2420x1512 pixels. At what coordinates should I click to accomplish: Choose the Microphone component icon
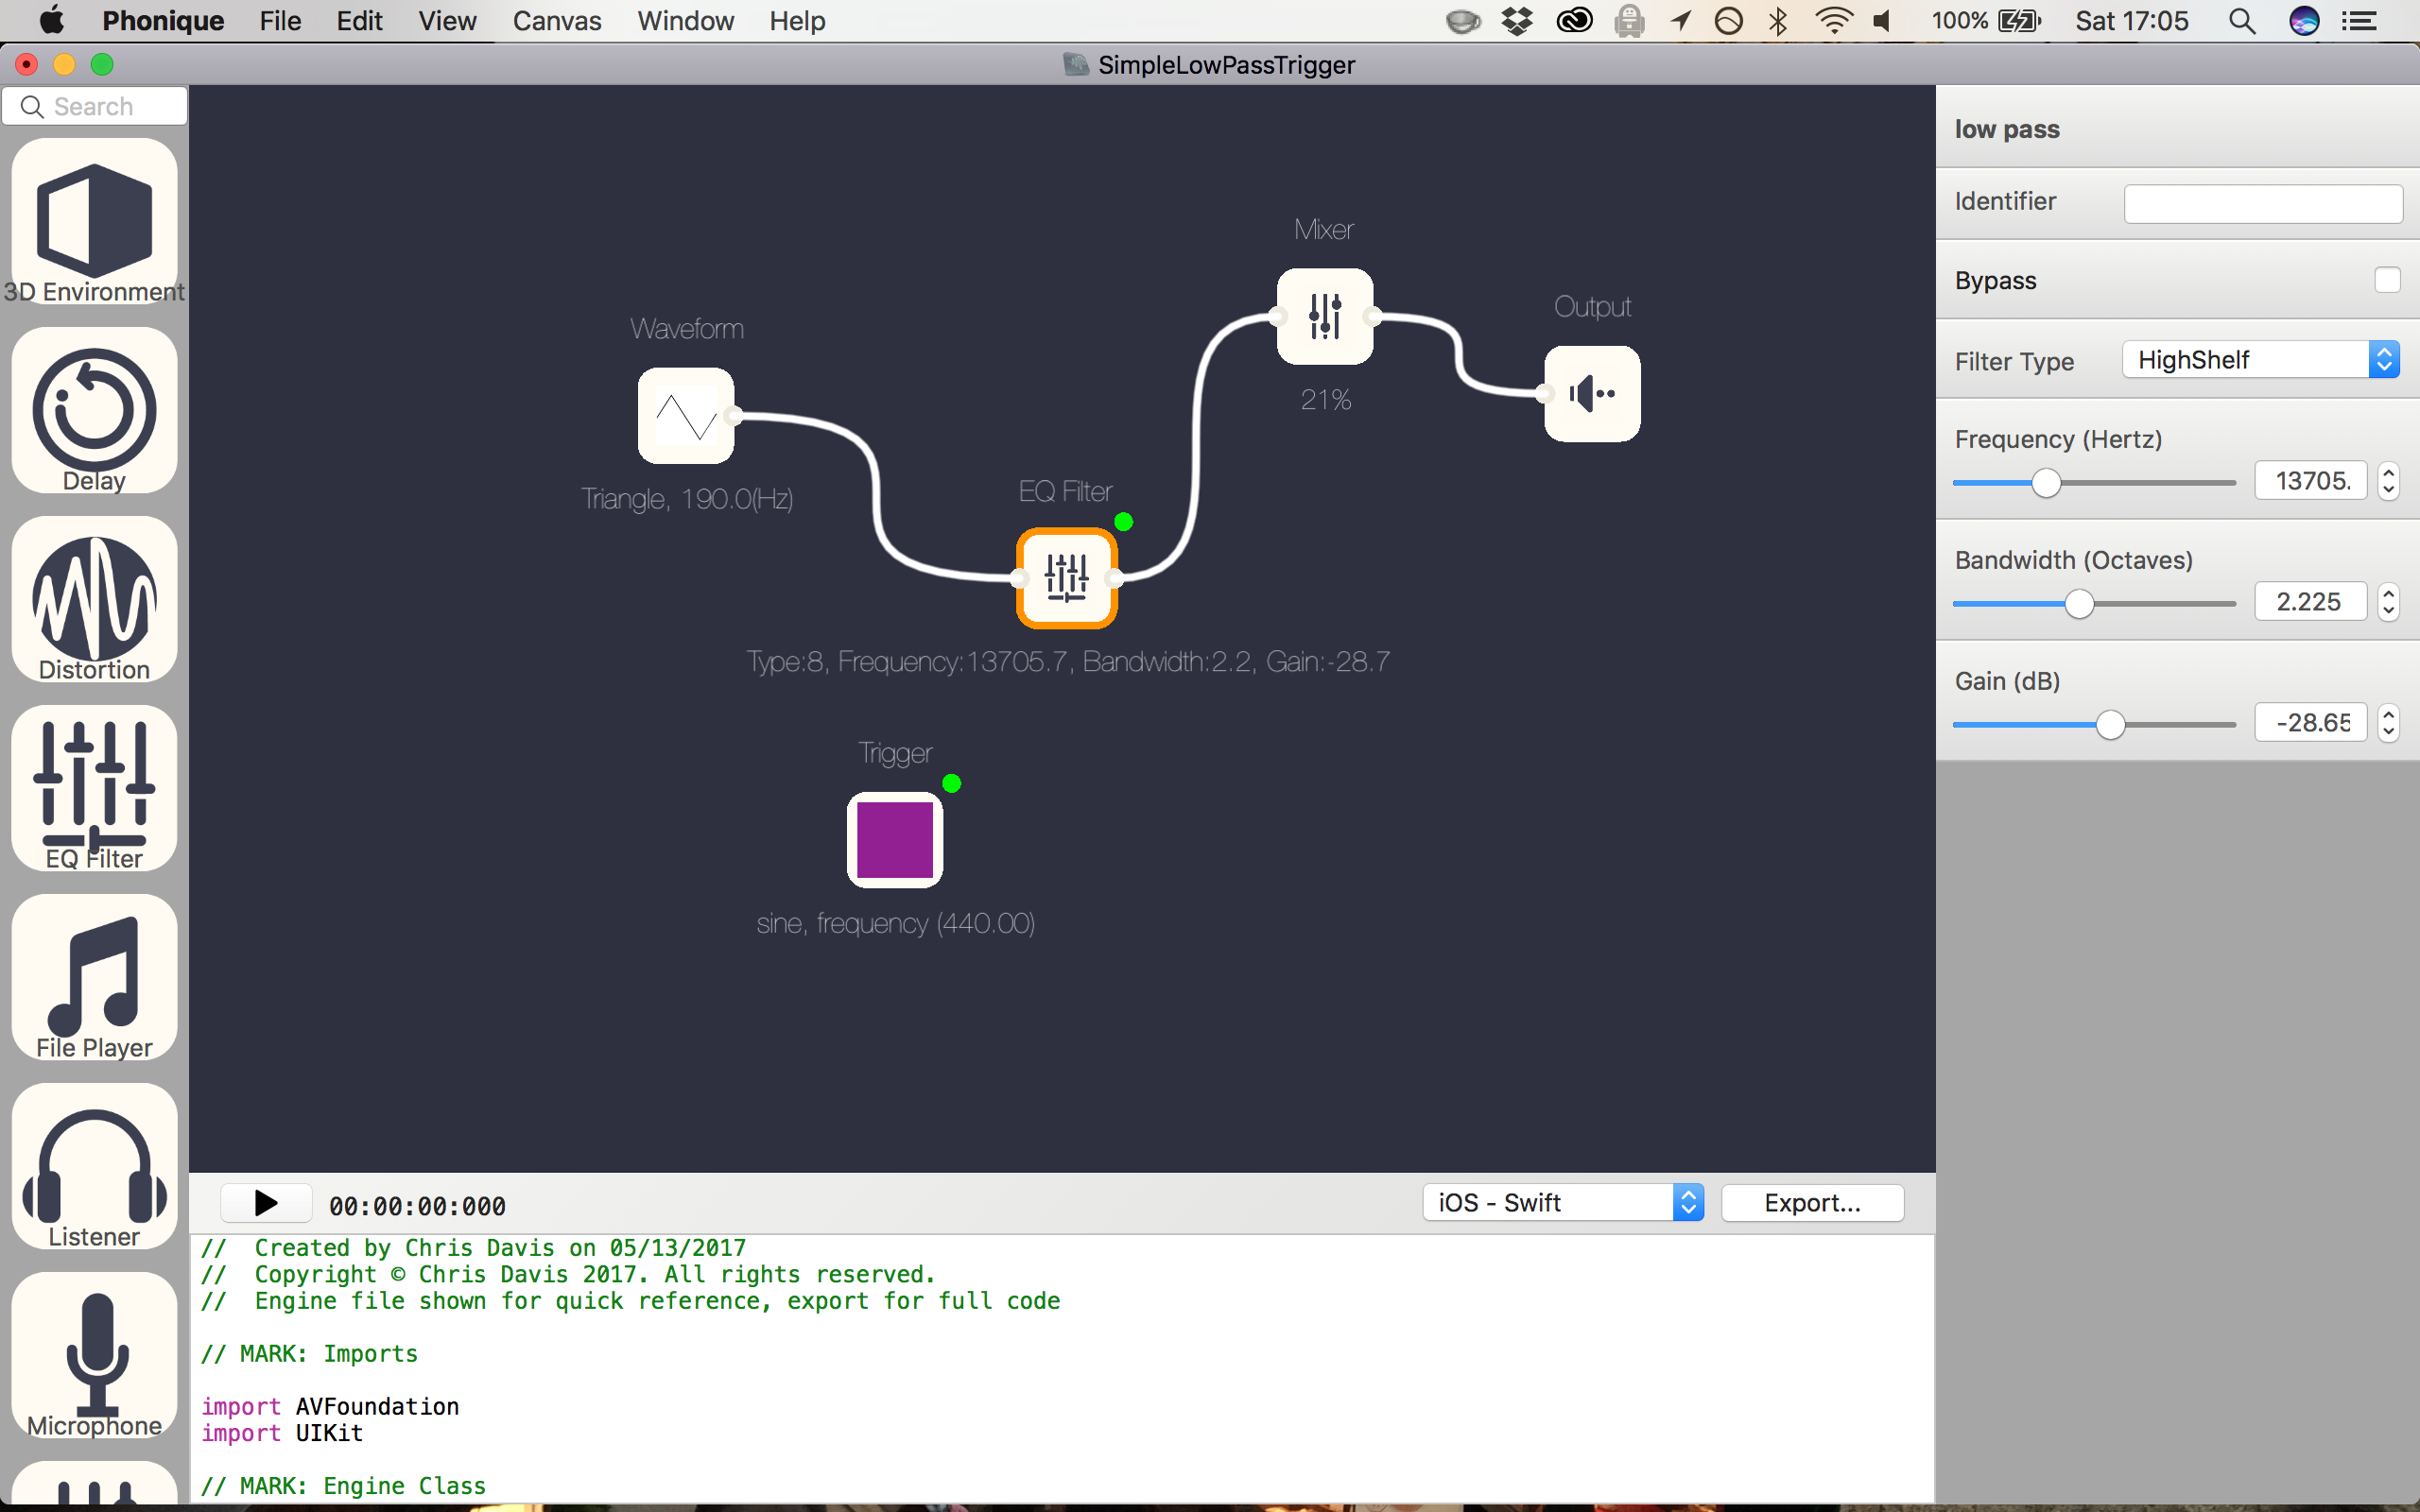[x=94, y=1355]
